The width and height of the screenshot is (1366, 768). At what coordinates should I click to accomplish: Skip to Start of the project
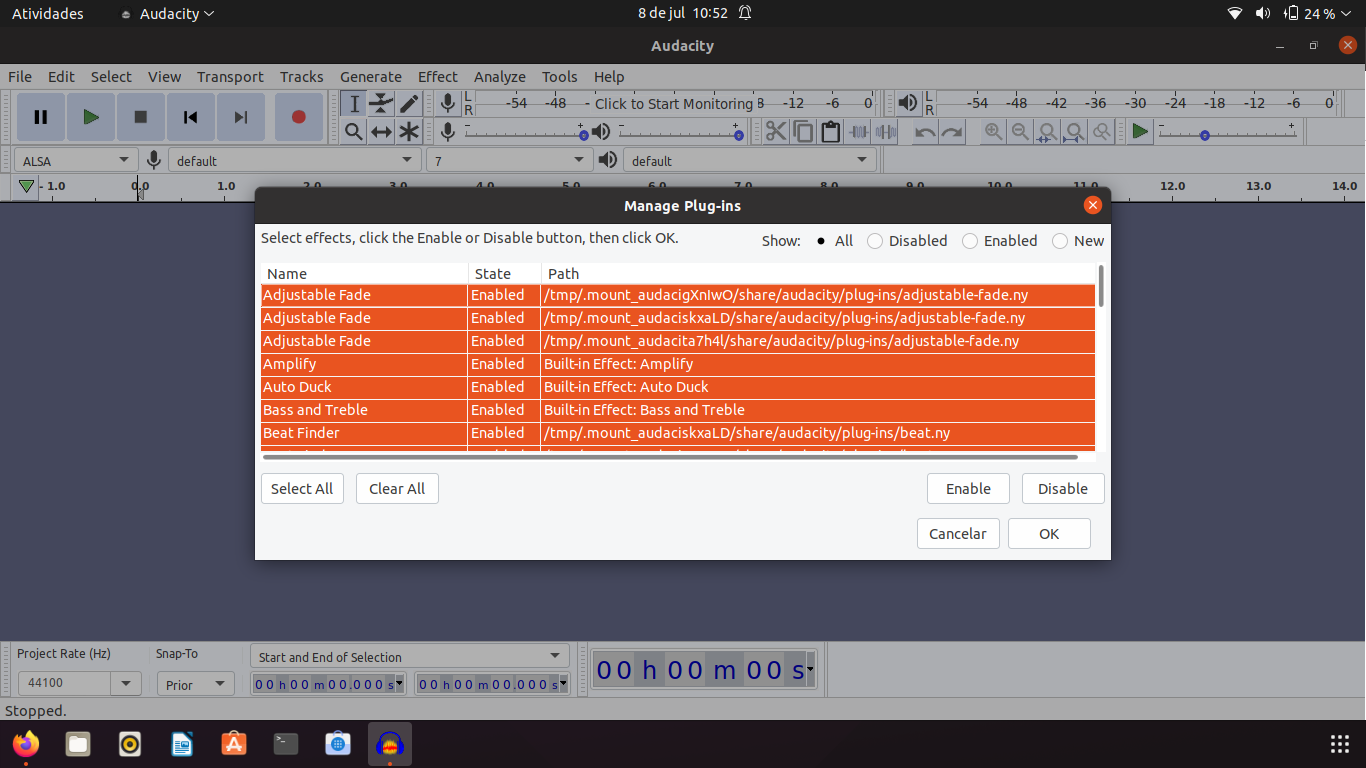191,117
